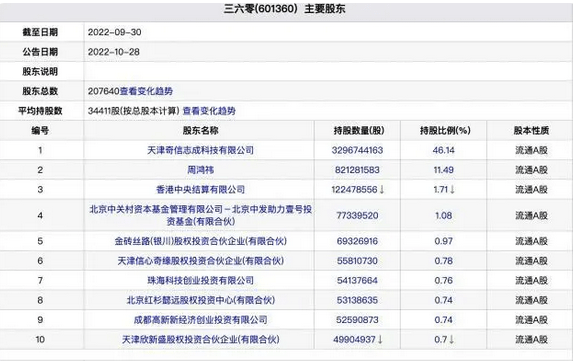Select share count 53138635
Screen dimensions: 573x361
357,300
